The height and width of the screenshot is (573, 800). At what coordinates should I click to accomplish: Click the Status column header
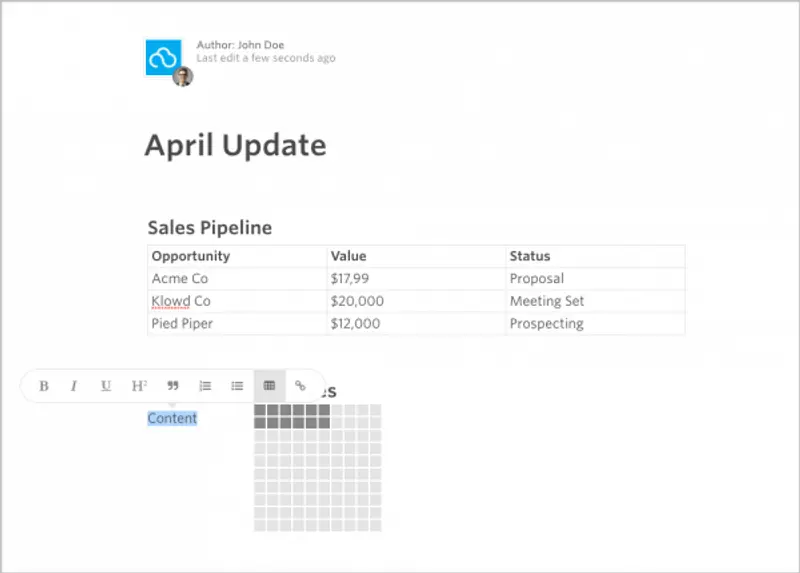(x=530, y=256)
